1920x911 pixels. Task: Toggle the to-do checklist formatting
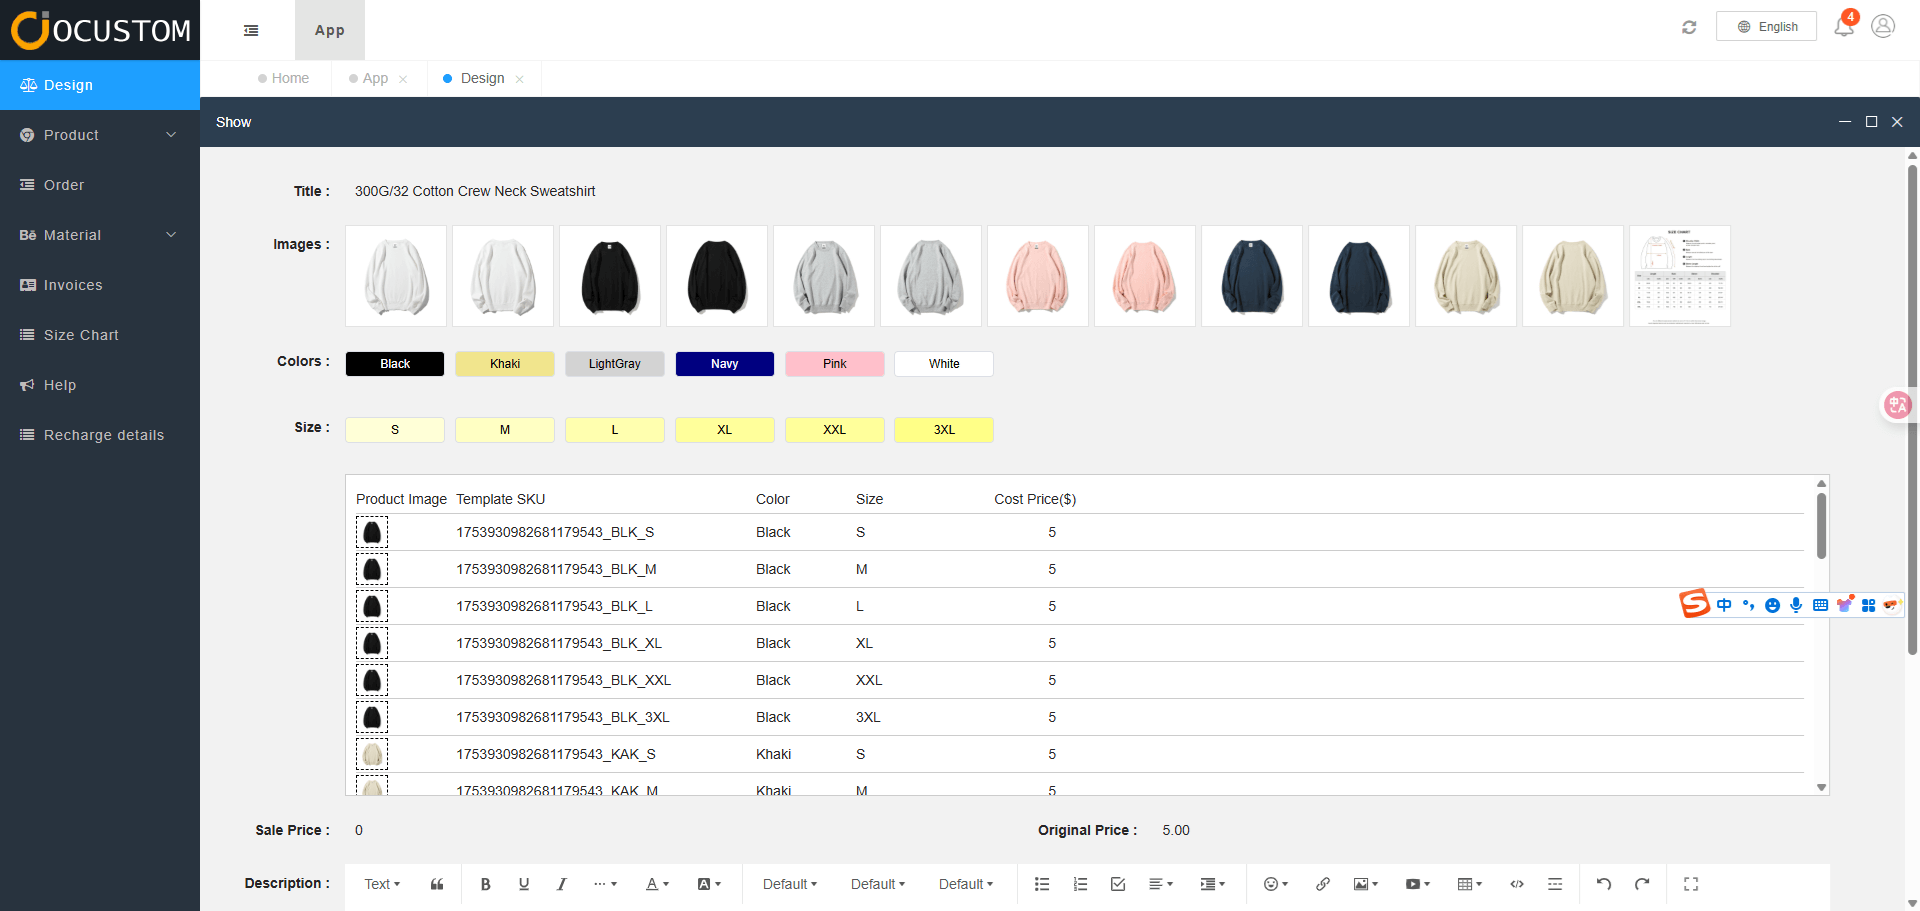(x=1118, y=884)
